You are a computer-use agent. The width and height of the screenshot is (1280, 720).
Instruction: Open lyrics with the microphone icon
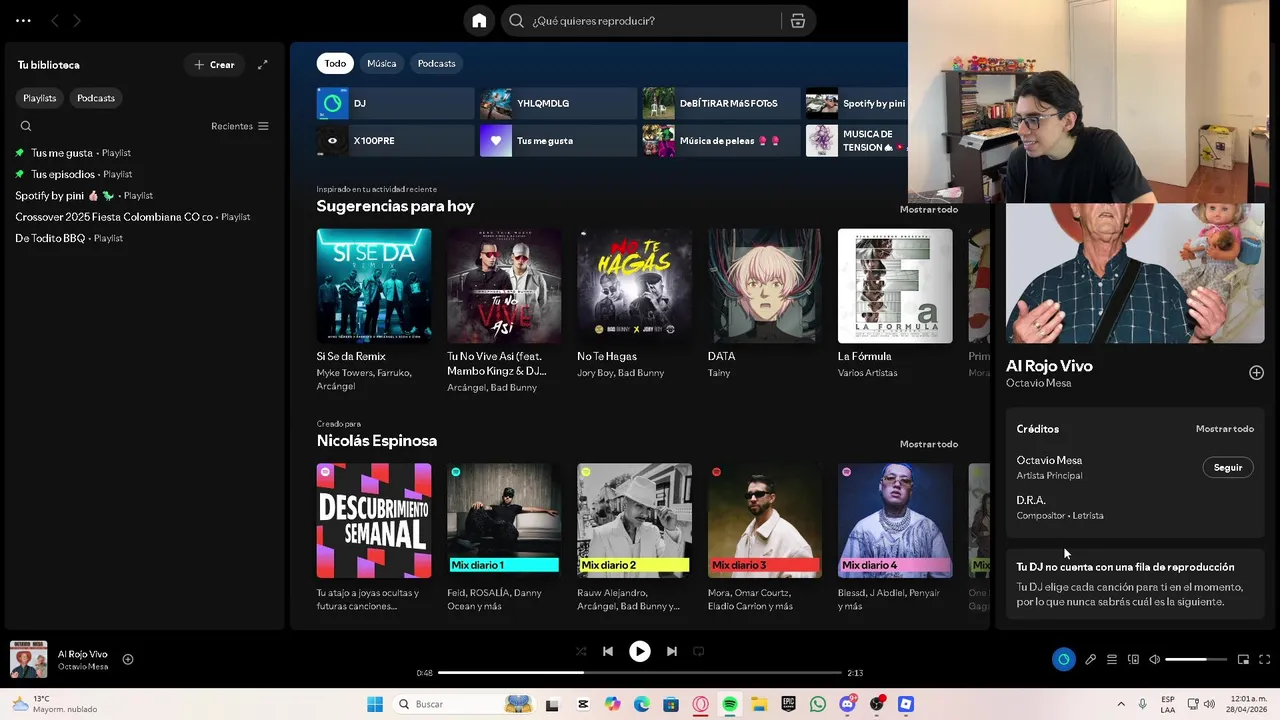click(x=1091, y=660)
